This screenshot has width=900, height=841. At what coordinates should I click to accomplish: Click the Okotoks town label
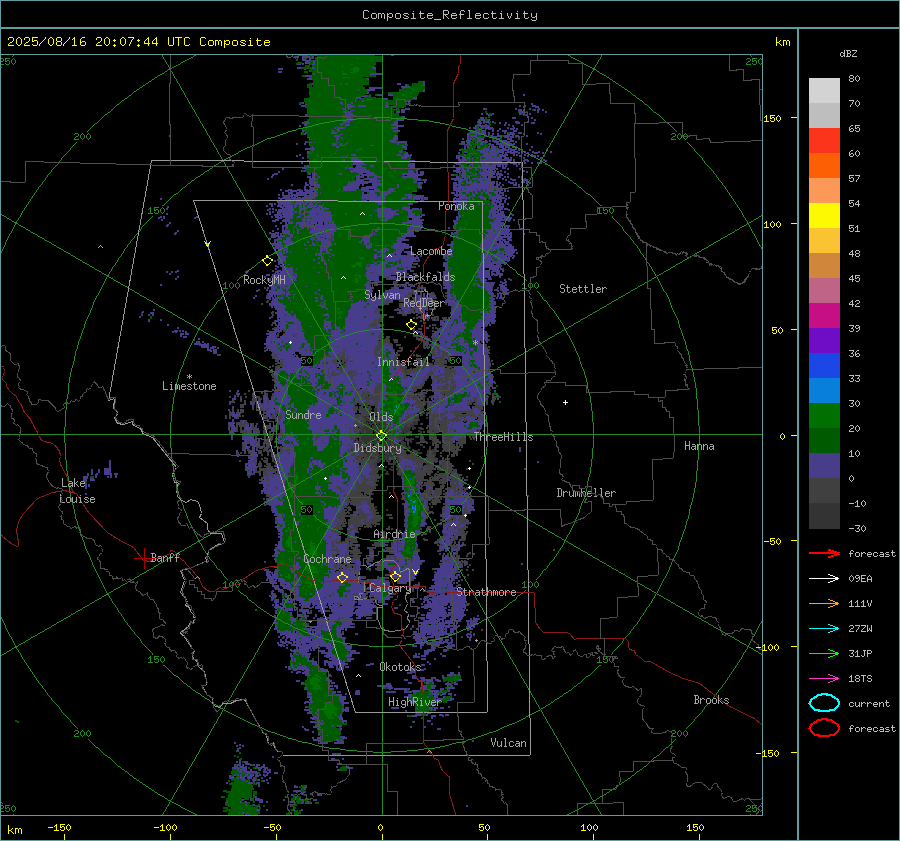[401, 667]
